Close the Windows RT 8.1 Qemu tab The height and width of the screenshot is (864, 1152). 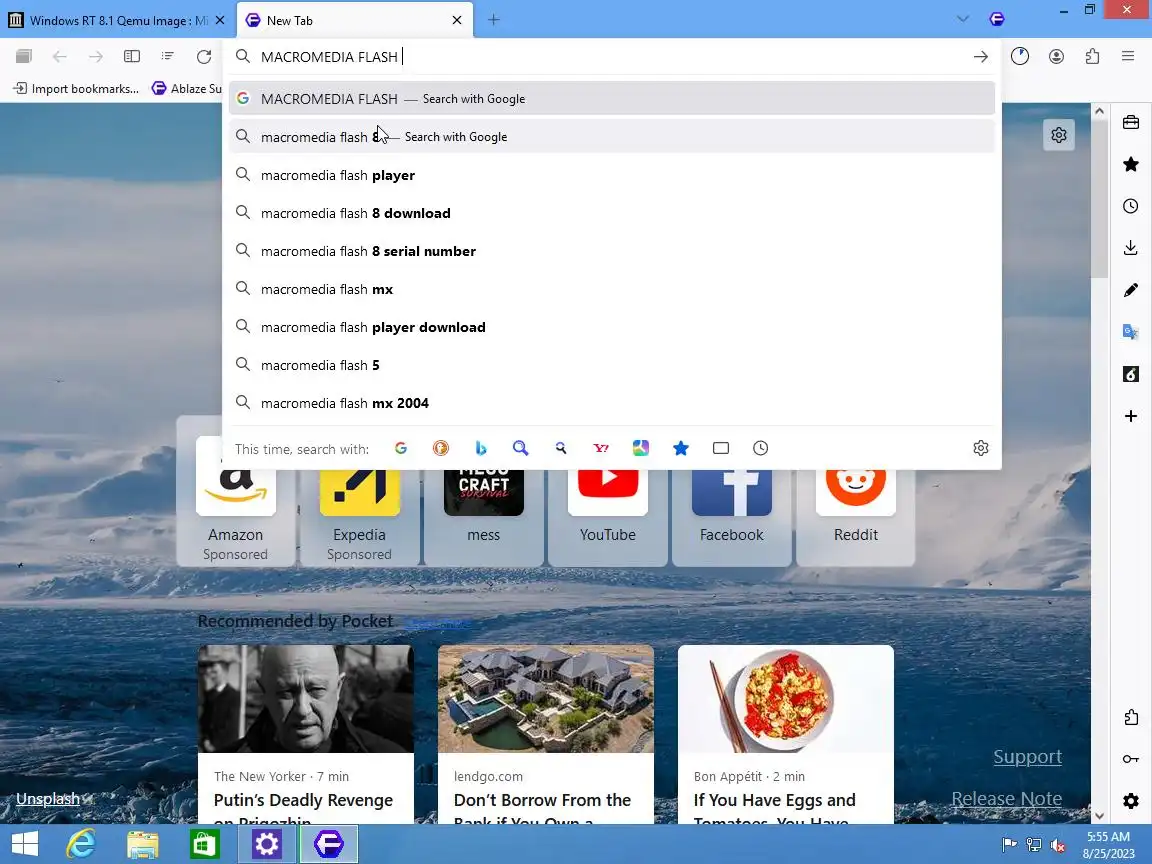[x=220, y=21]
